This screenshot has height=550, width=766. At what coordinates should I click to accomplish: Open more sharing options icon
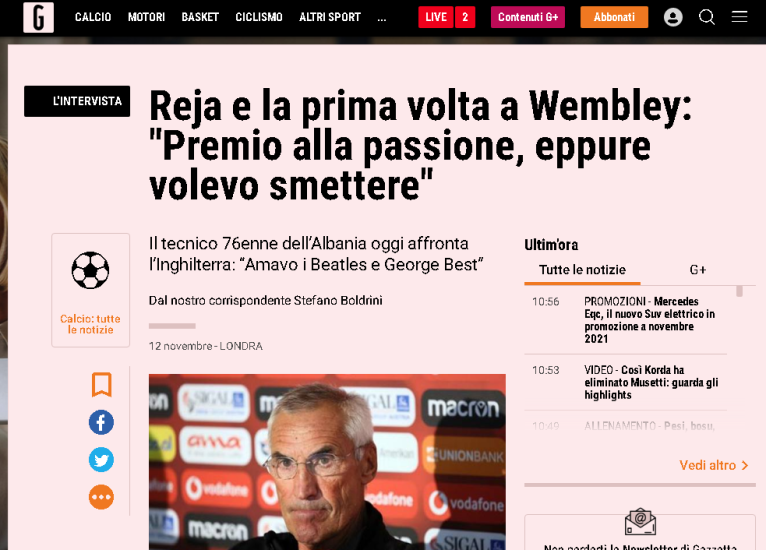click(101, 497)
